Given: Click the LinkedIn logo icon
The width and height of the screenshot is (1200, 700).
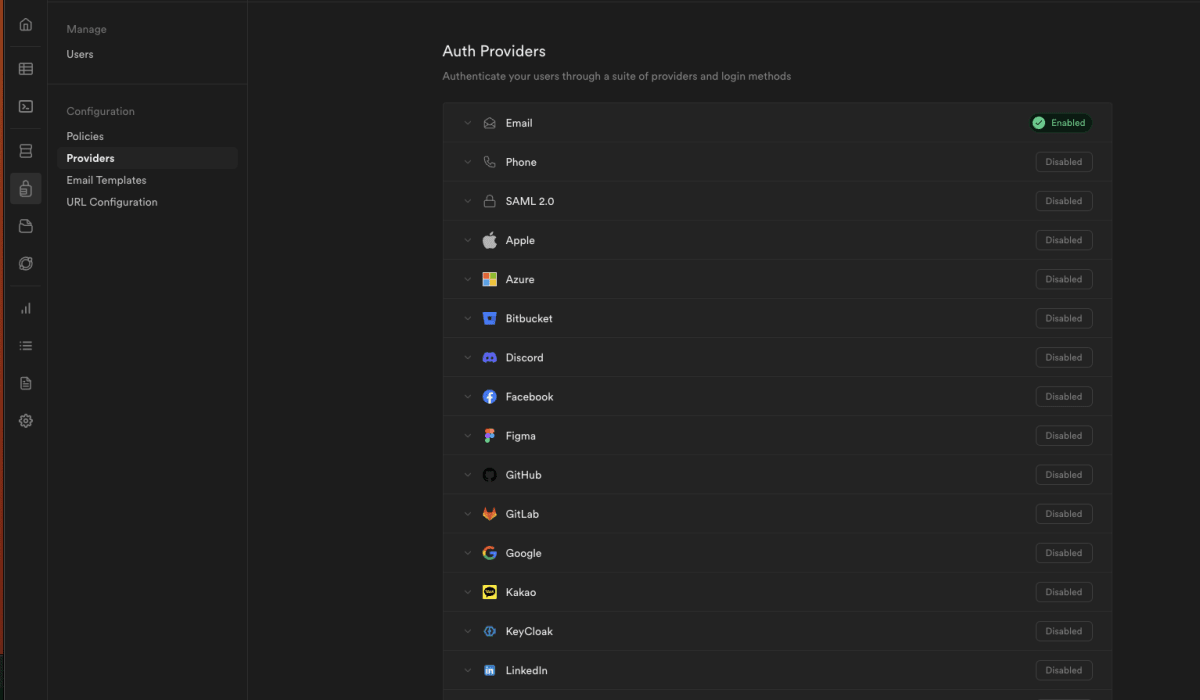Looking at the screenshot, I should pyautogui.click(x=489, y=670).
